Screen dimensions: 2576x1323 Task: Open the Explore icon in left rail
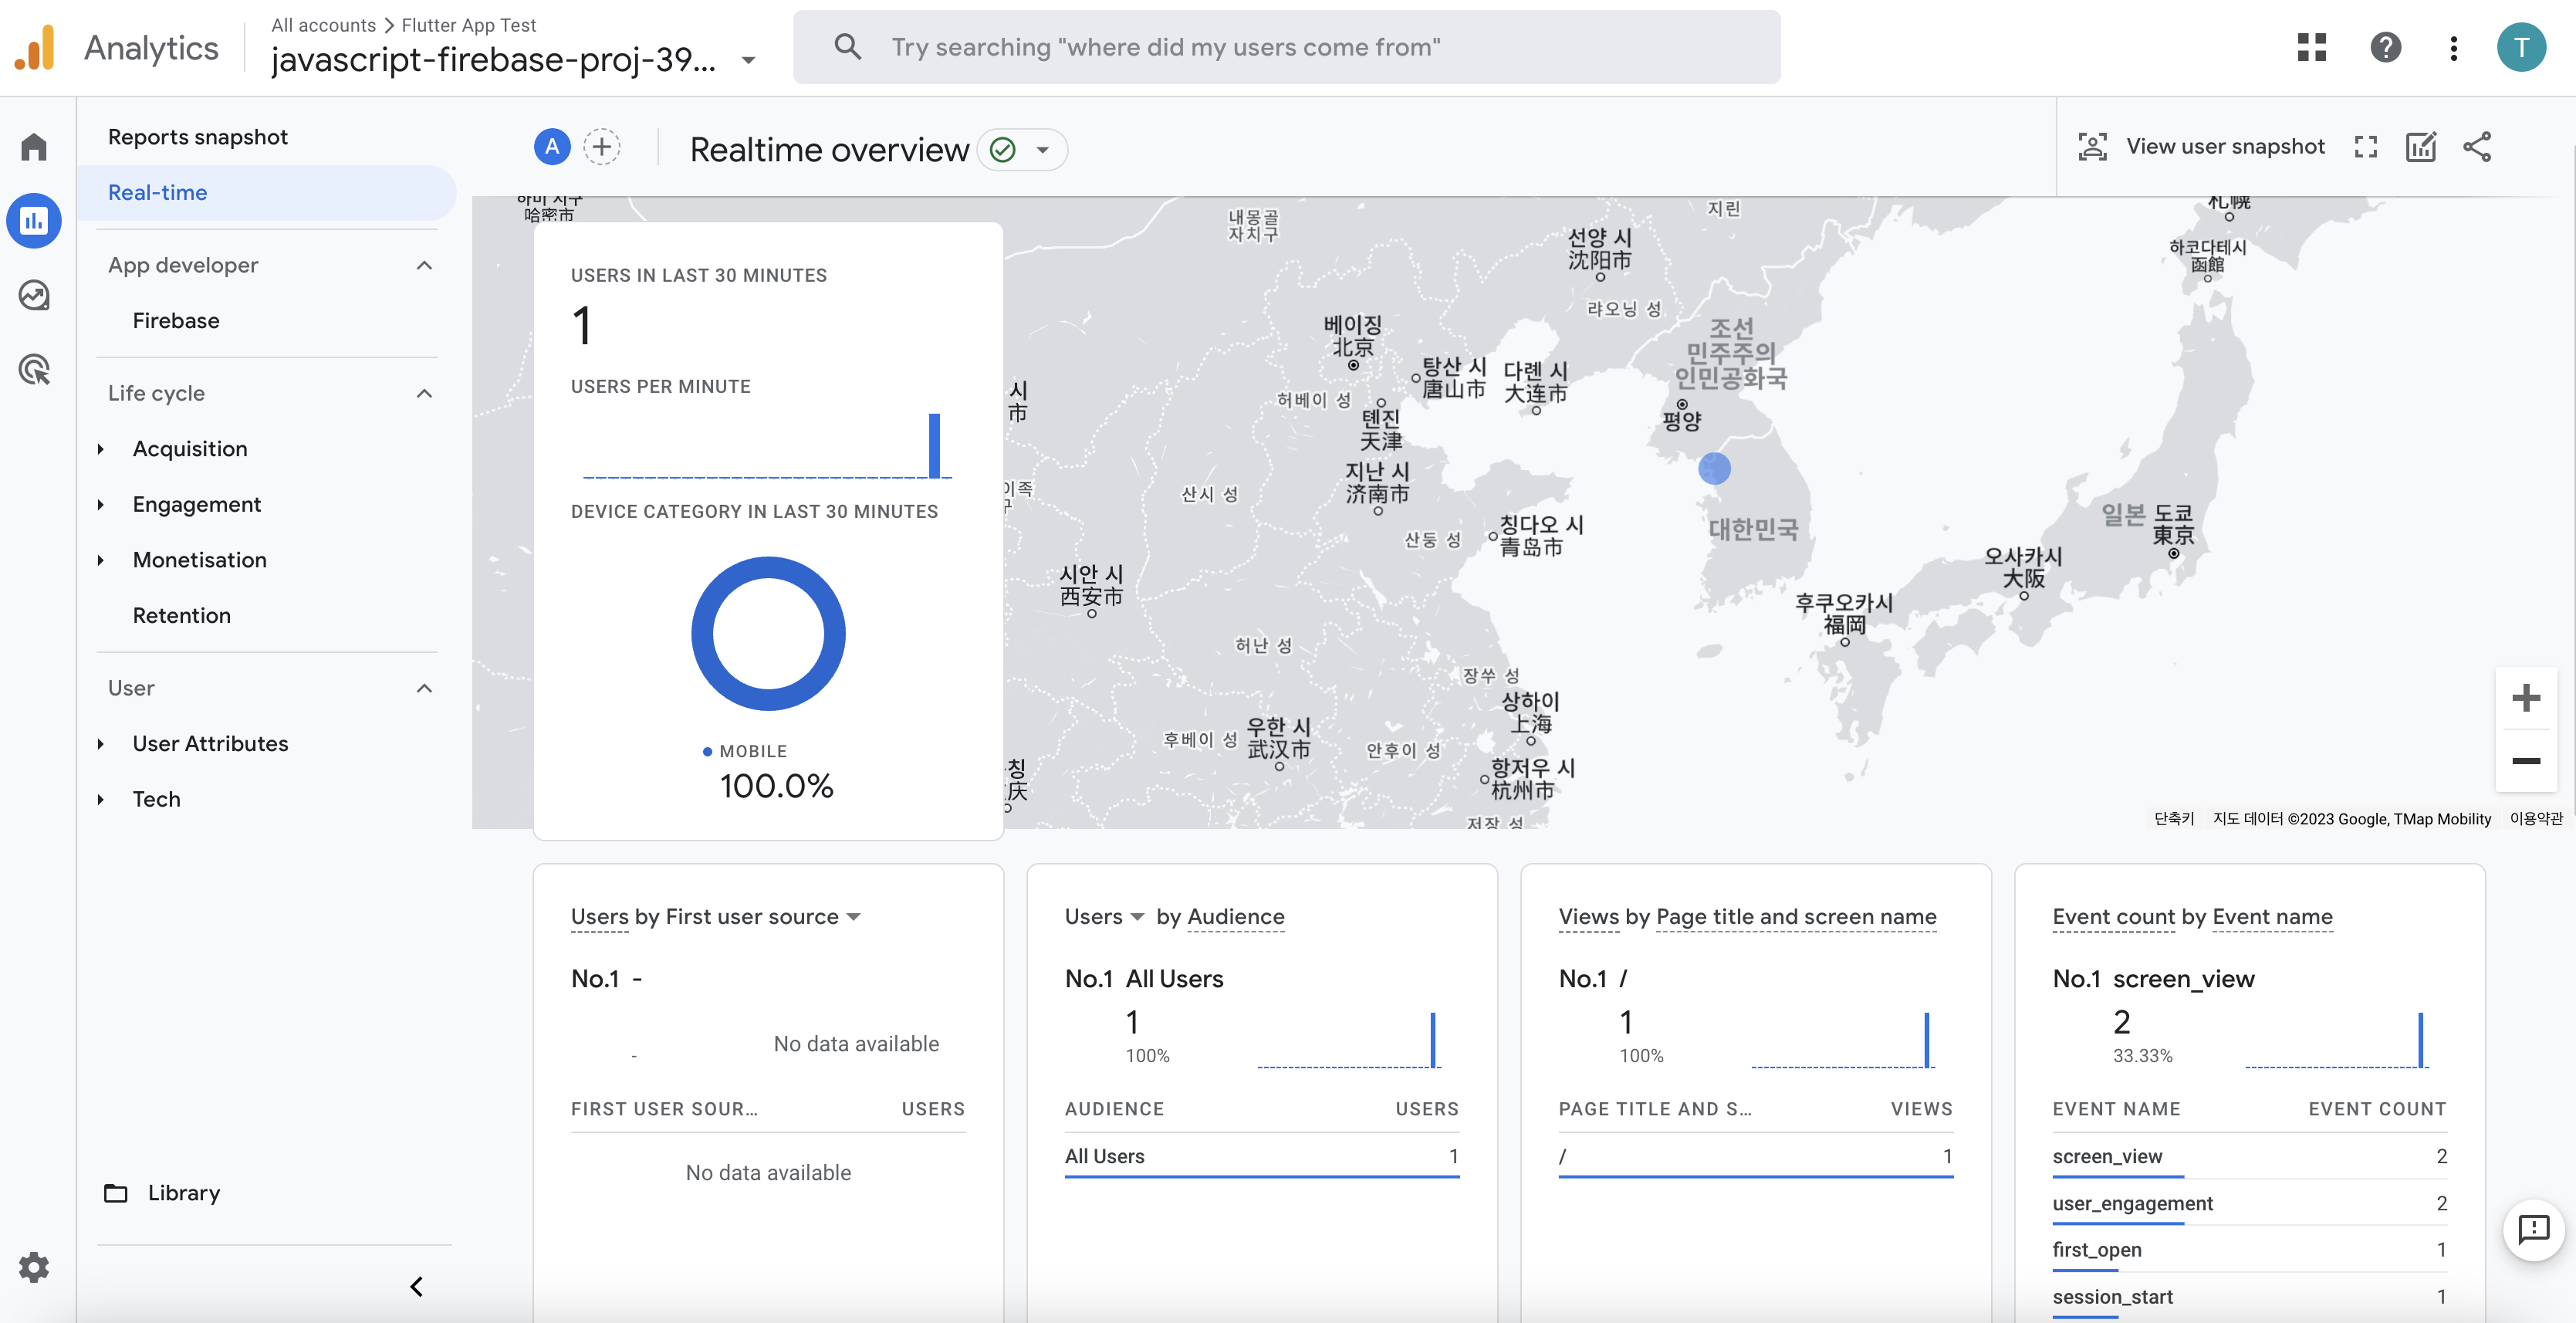pyautogui.click(x=34, y=295)
